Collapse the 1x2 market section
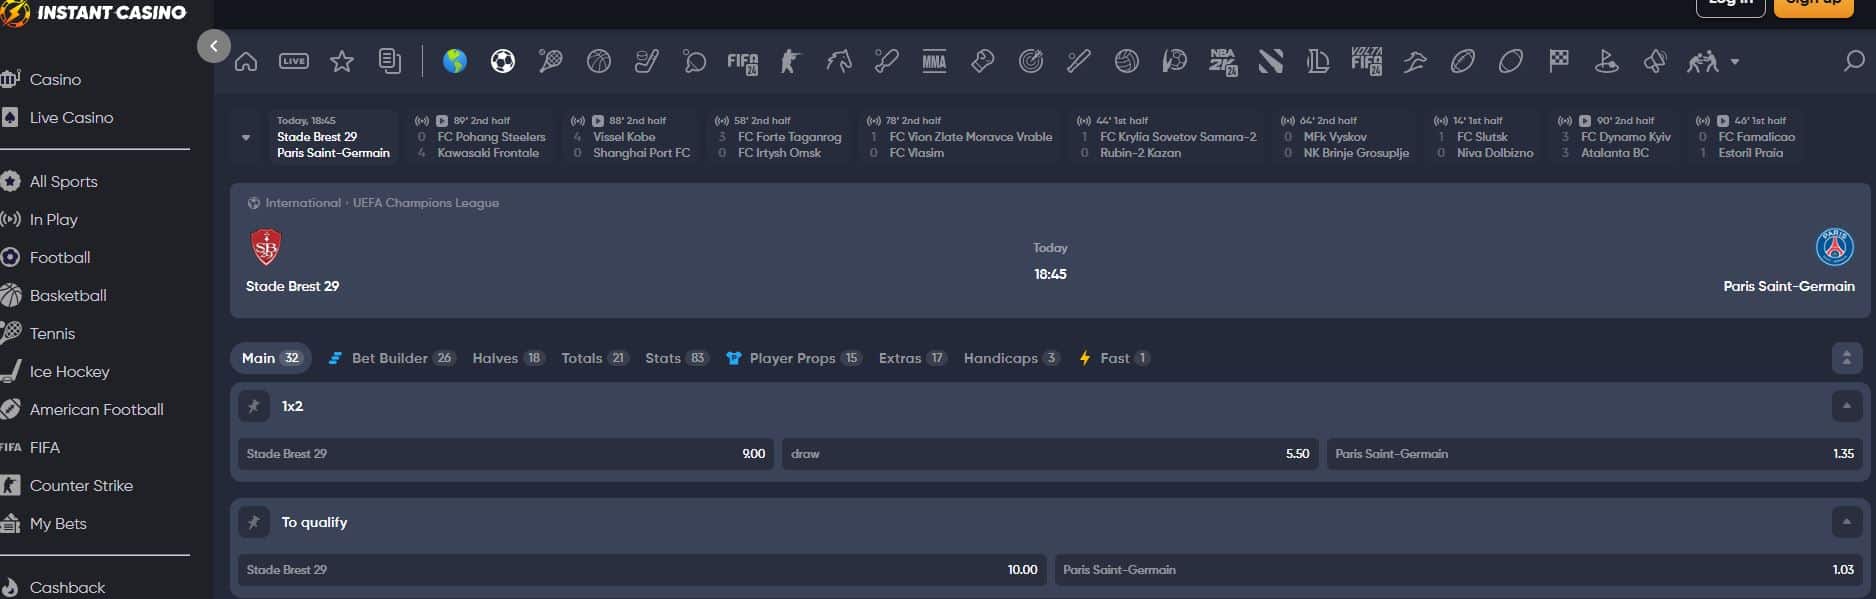Screen dimensions: 1876x599 pos(1847,406)
